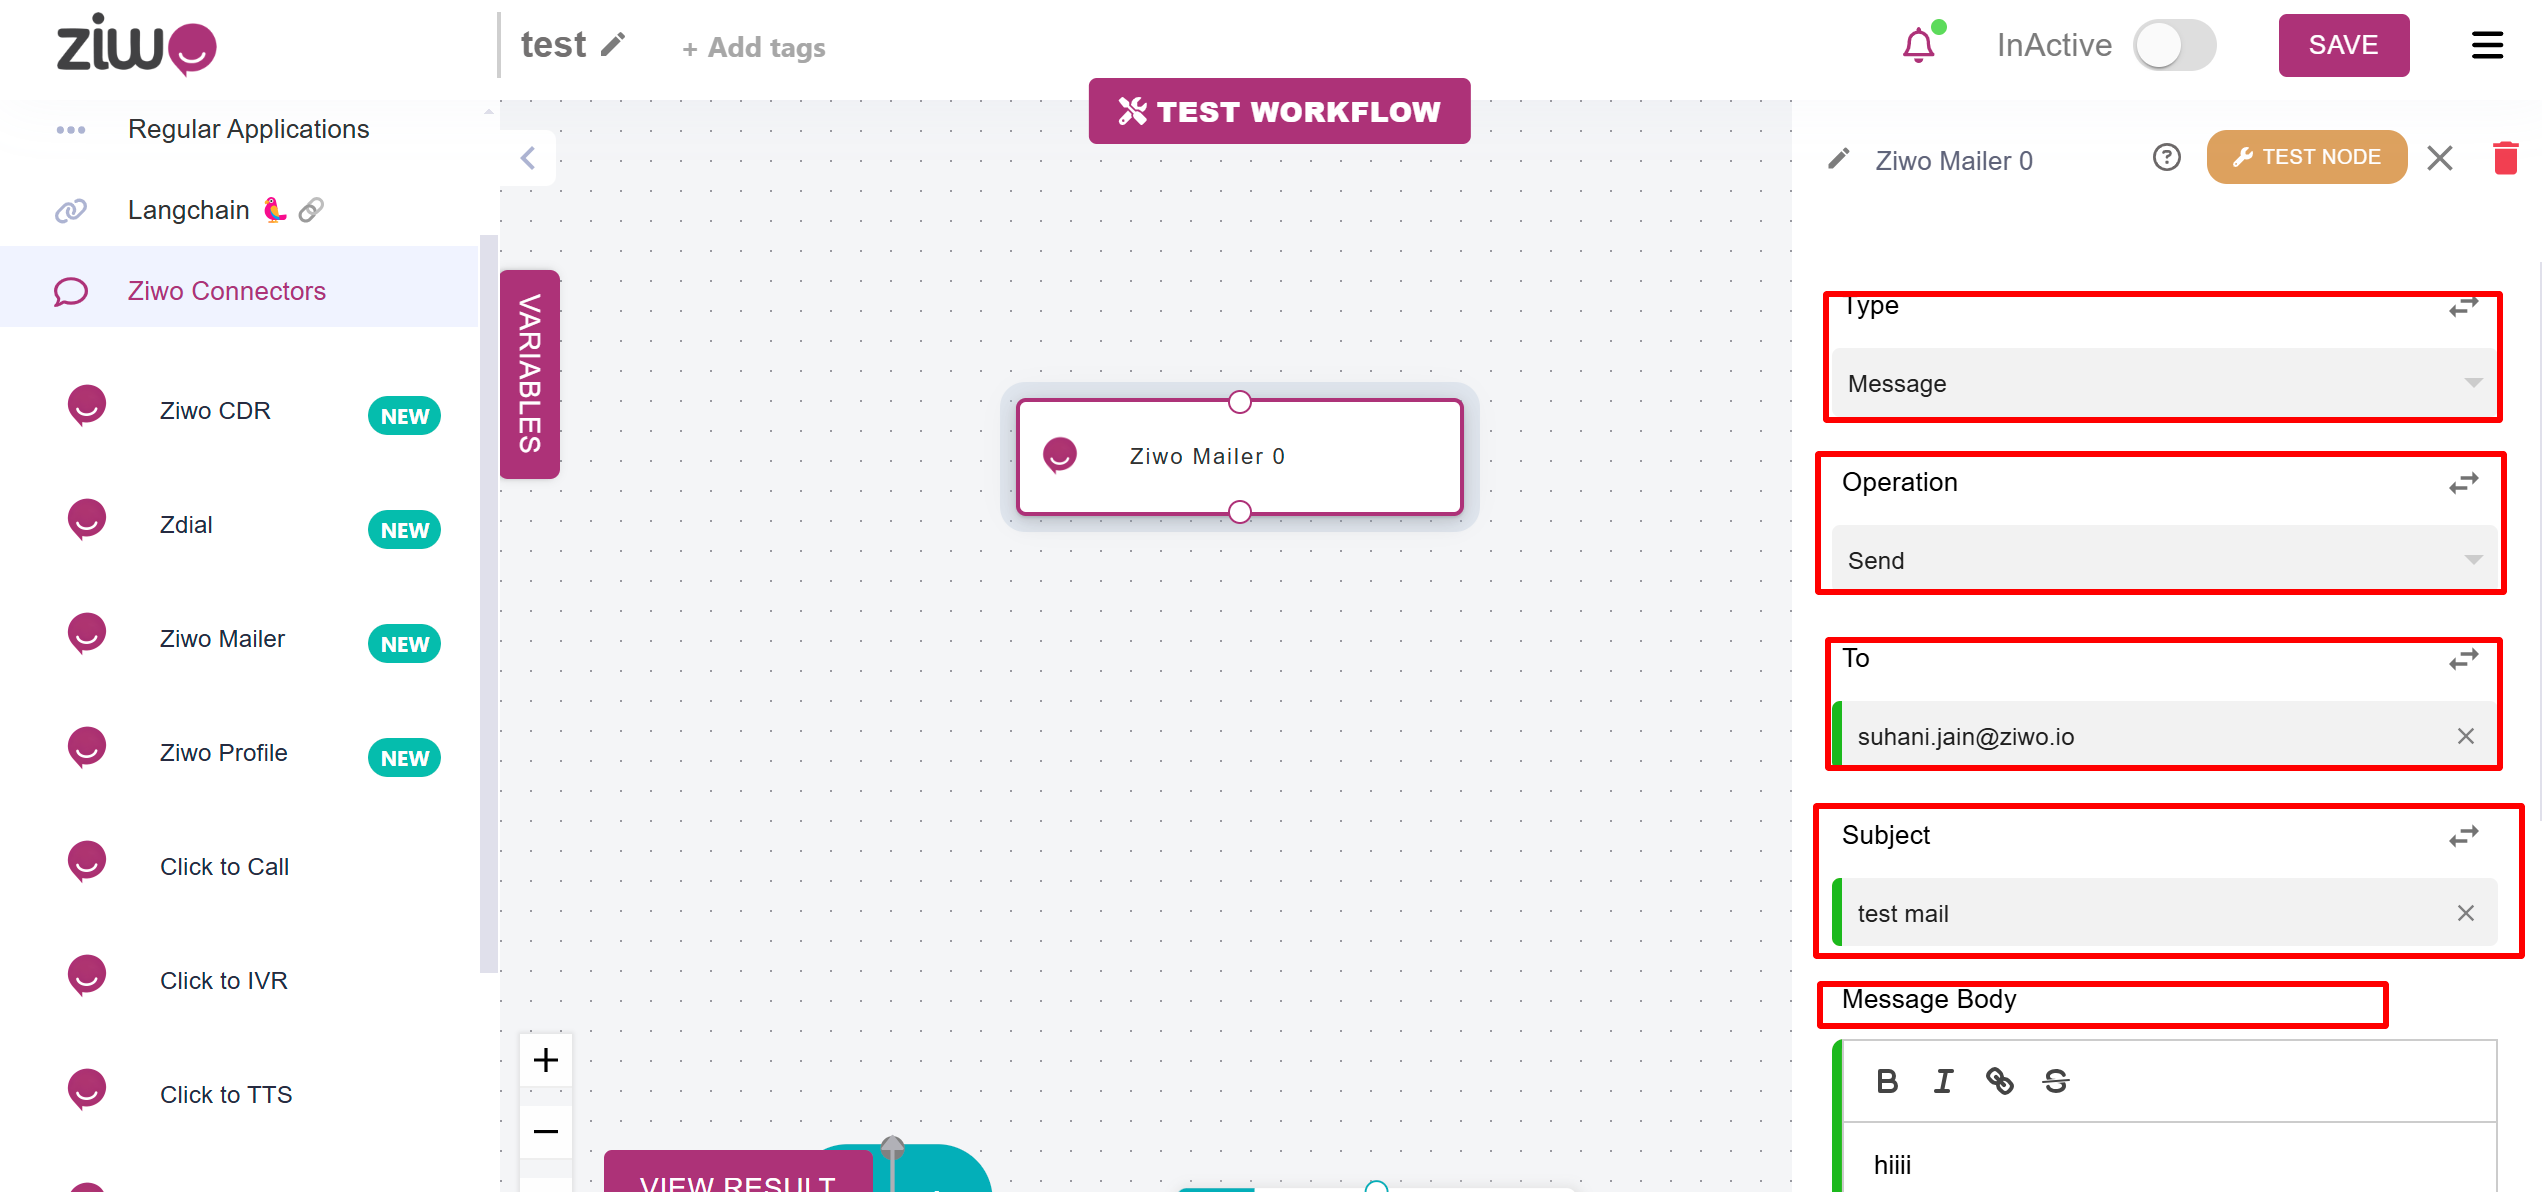Image resolution: width=2542 pixels, height=1192 pixels.
Task: Close the Ziwo Mailer 0 settings panel
Action: [2440, 158]
